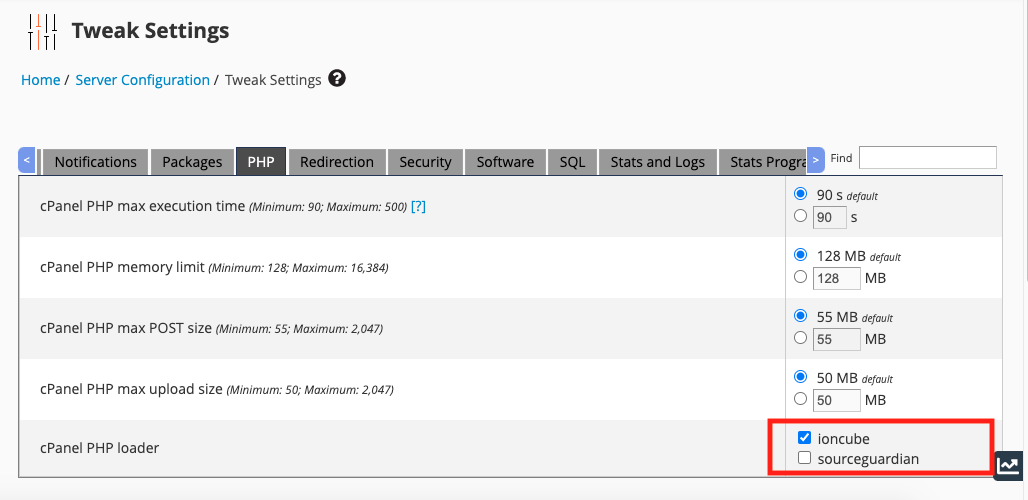The image size is (1028, 500).
Task: Click the [?] help link for max execution time
Action: click(418, 207)
